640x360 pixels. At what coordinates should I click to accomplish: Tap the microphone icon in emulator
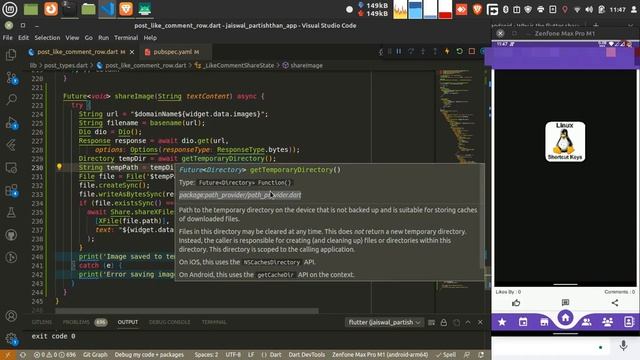(623, 345)
